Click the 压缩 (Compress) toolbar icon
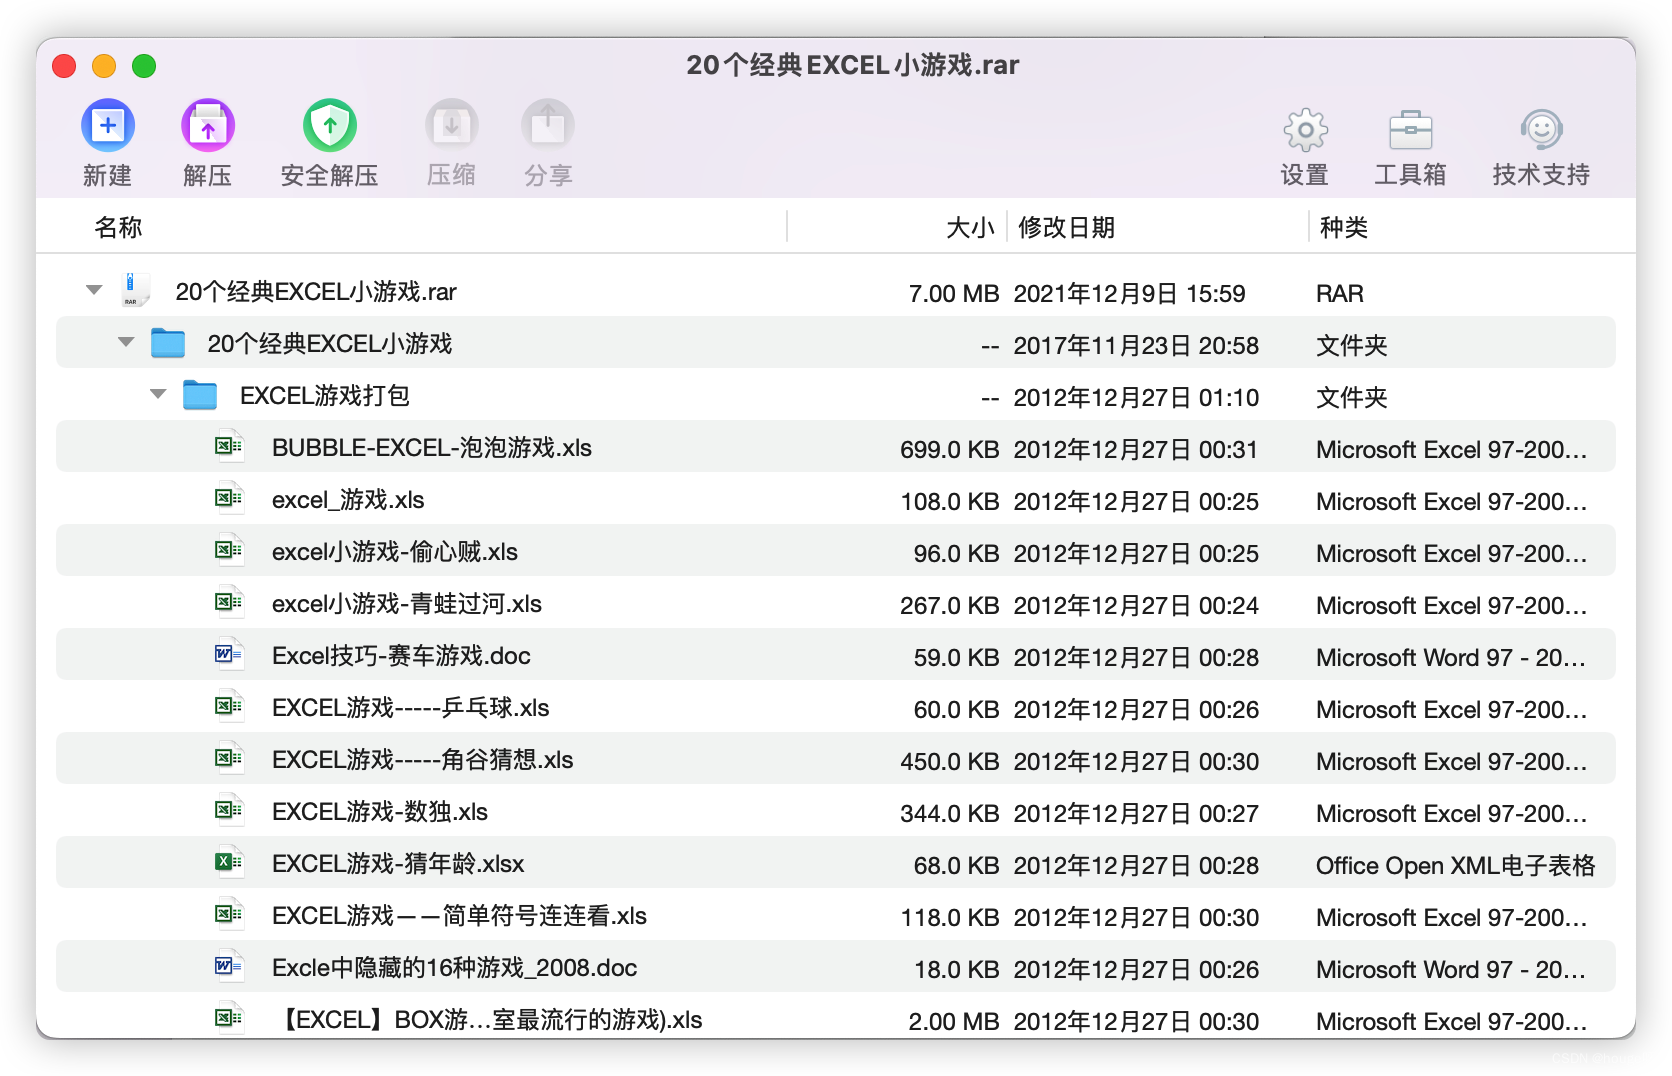The image size is (1672, 1076). (451, 126)
